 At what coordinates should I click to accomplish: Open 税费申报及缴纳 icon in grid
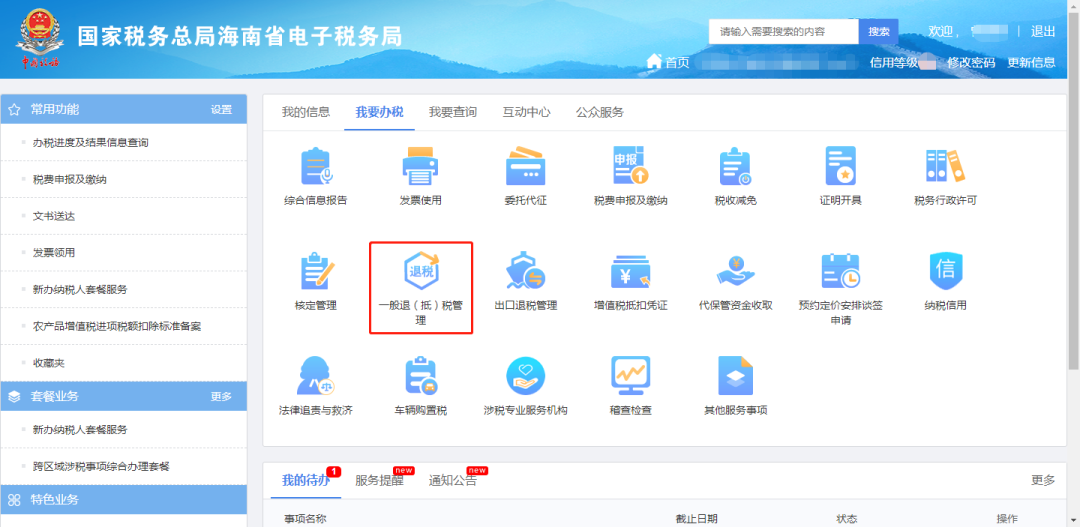point(631,166)
